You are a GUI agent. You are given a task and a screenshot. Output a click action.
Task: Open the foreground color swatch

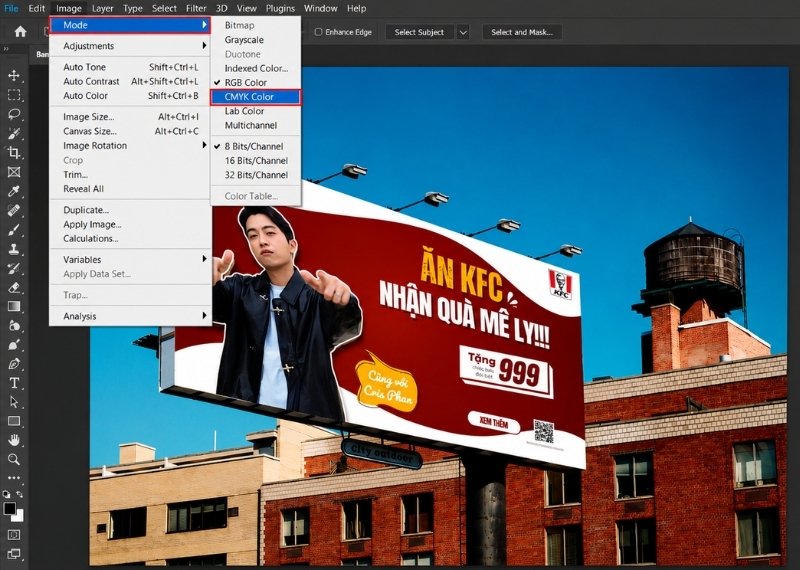[9, 508]
